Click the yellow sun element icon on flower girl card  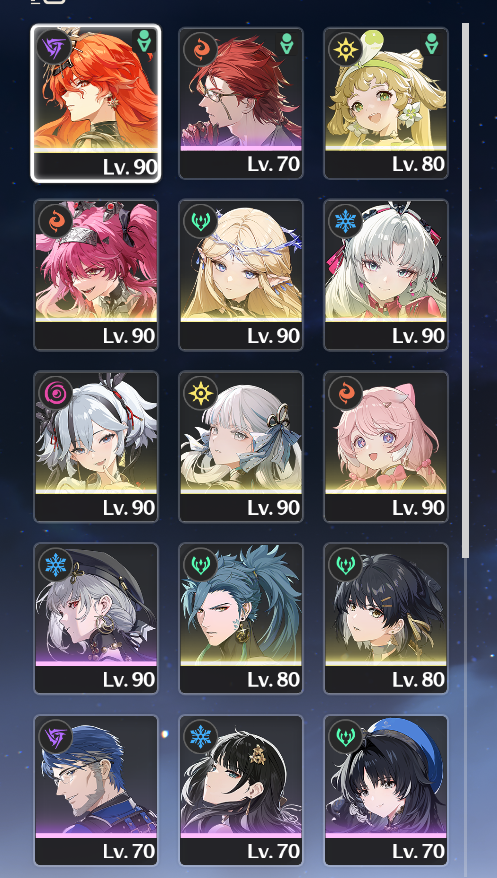(345, 49)
